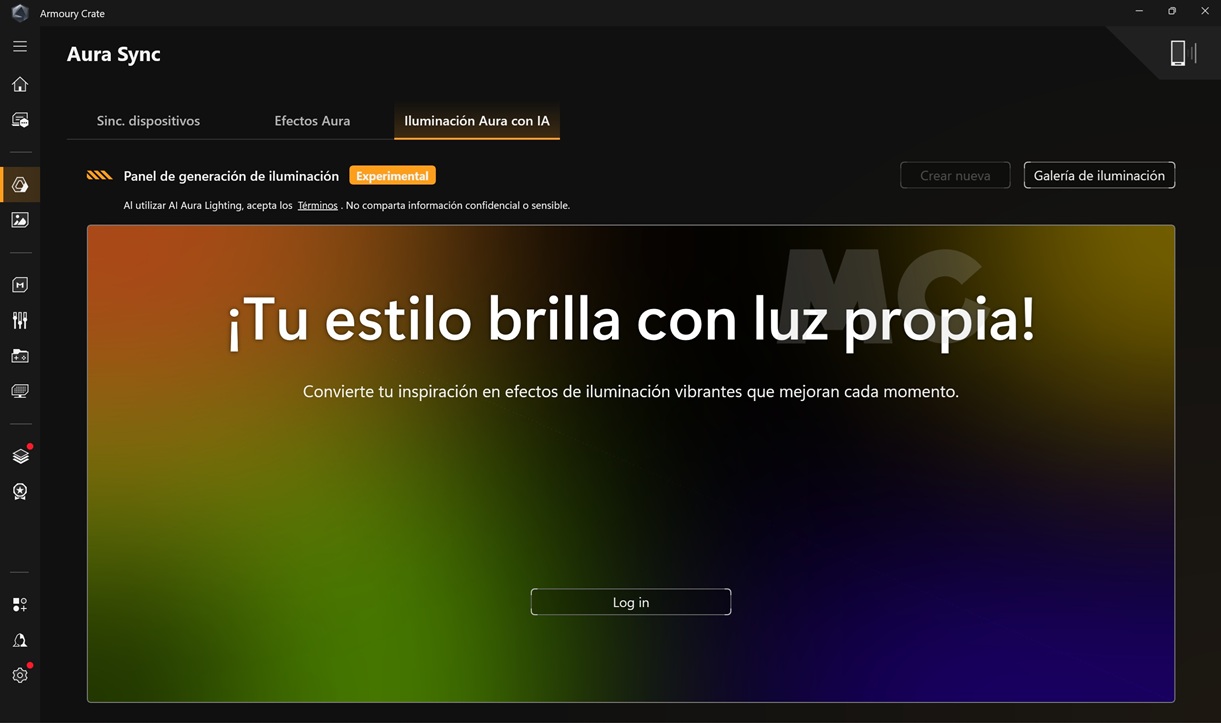
Task: Switch to the Sinc. dispositivos tab
Action: pyautogui.click(x=148, y=121)
